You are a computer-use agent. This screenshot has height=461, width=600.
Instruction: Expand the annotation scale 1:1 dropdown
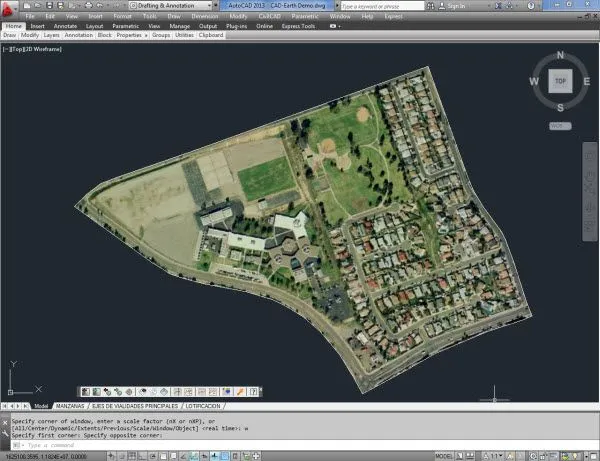pos(494,456)
